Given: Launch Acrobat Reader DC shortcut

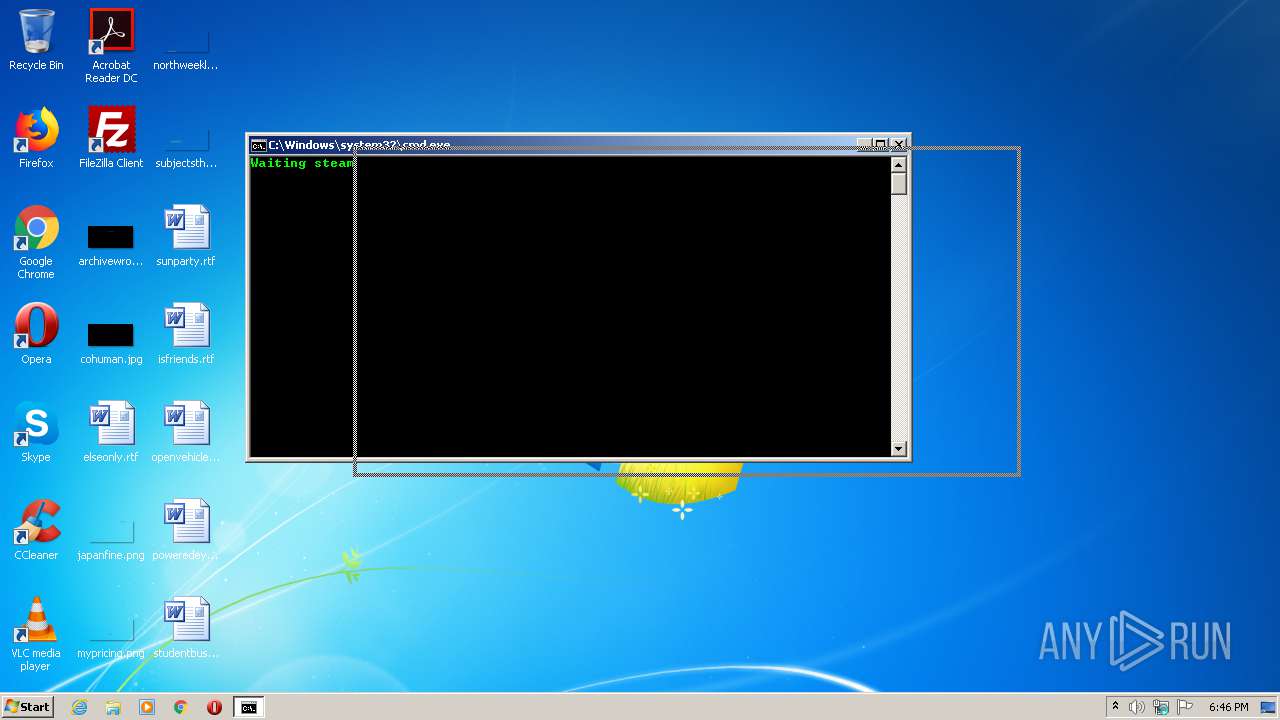Looking at the screenshot, I should coord(111,46).
